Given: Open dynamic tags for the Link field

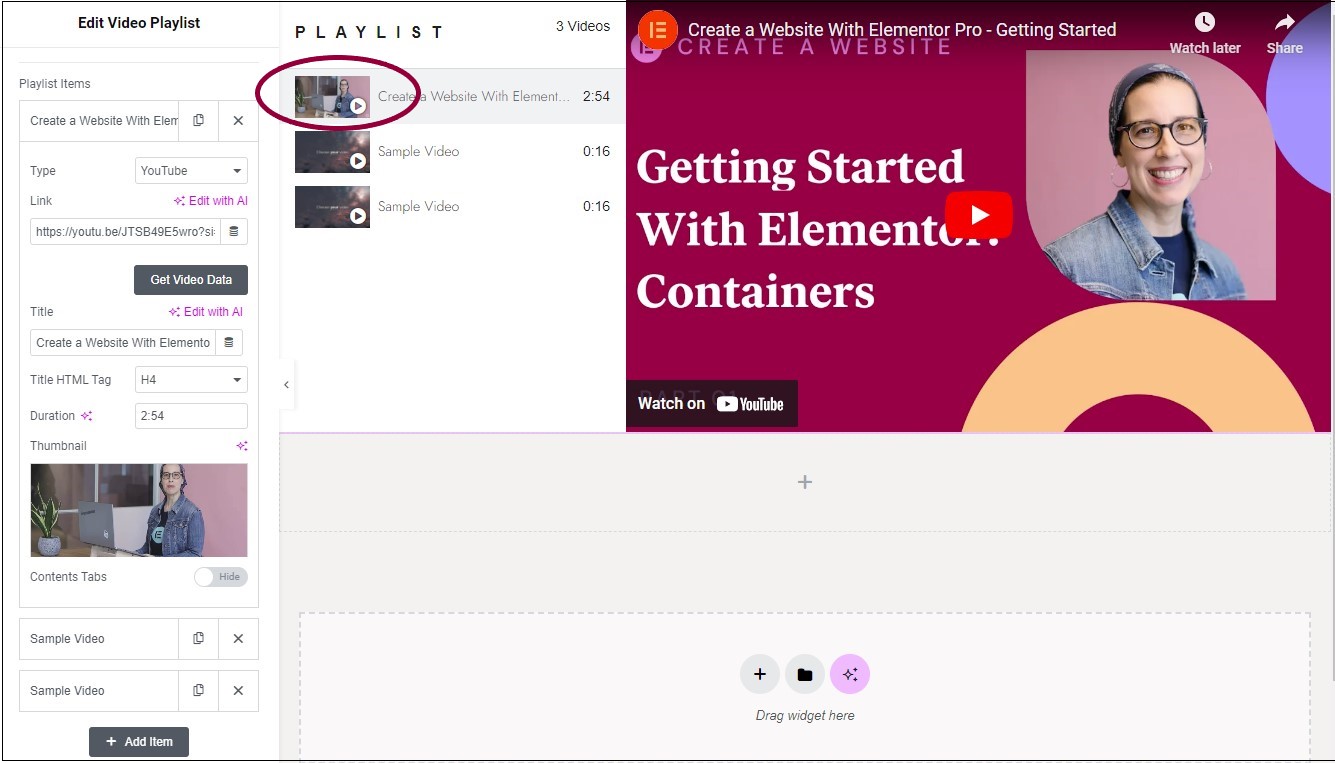Looking at the screenshot, I should click(x=234, y=231).
